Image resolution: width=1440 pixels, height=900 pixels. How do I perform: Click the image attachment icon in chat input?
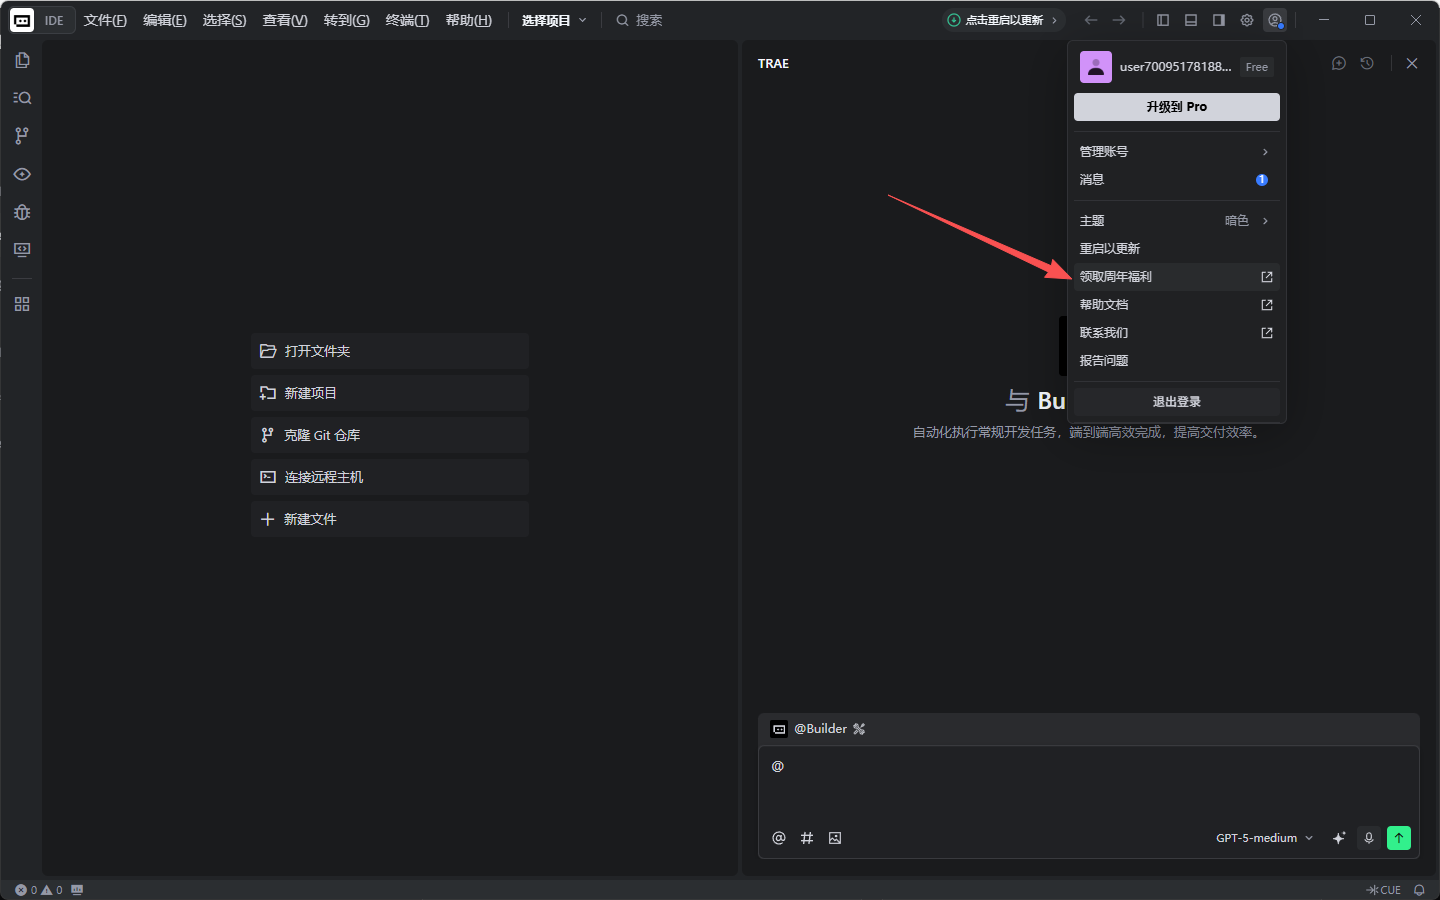tap(835, 838)
